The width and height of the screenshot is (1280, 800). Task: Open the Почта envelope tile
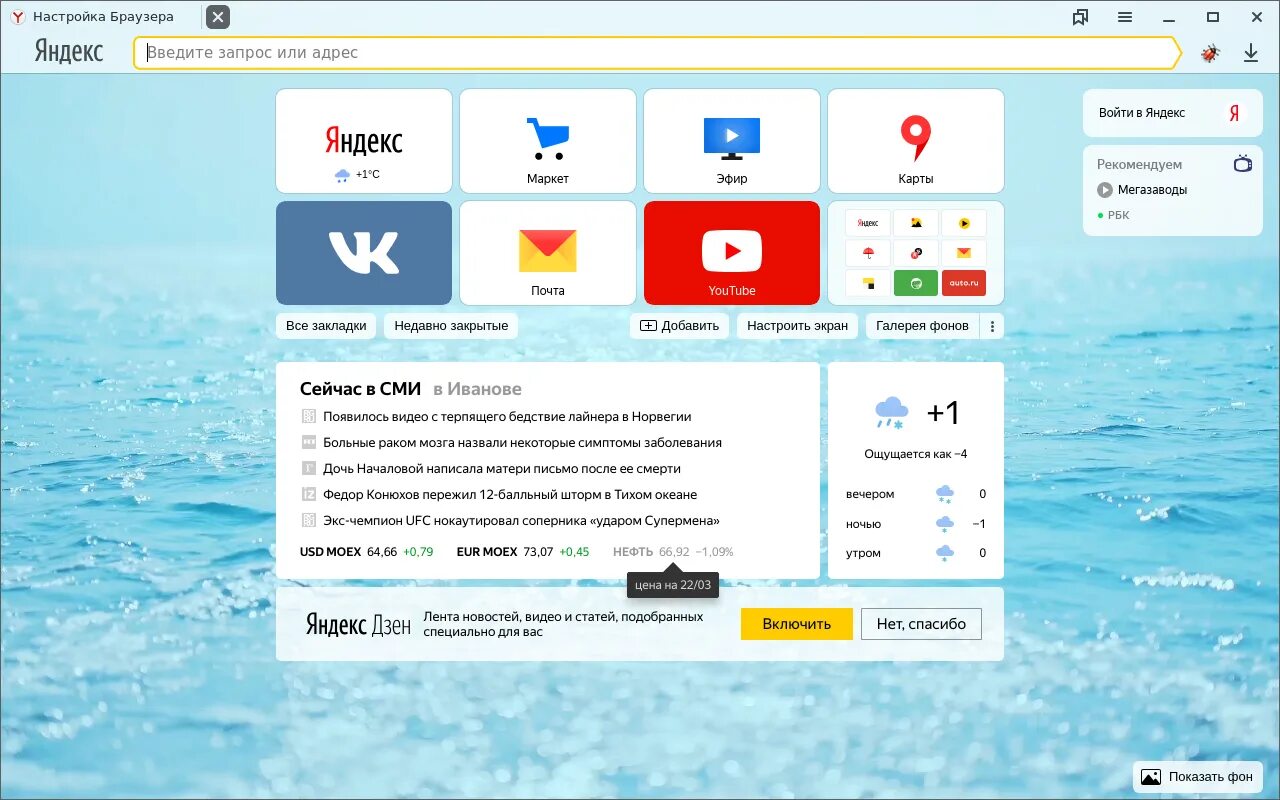tap(548, 253)
